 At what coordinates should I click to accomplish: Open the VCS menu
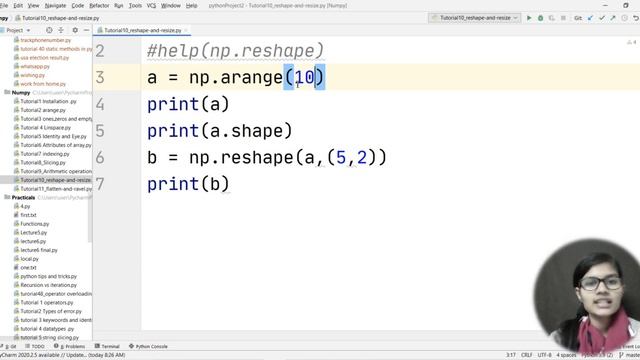[x=151, y=6]
